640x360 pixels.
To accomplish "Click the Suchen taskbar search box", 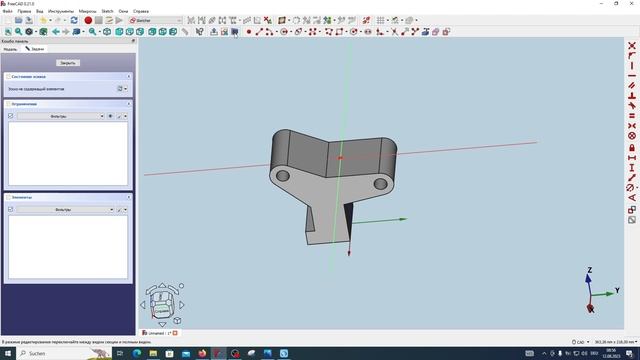I will [x=64, y=353].
